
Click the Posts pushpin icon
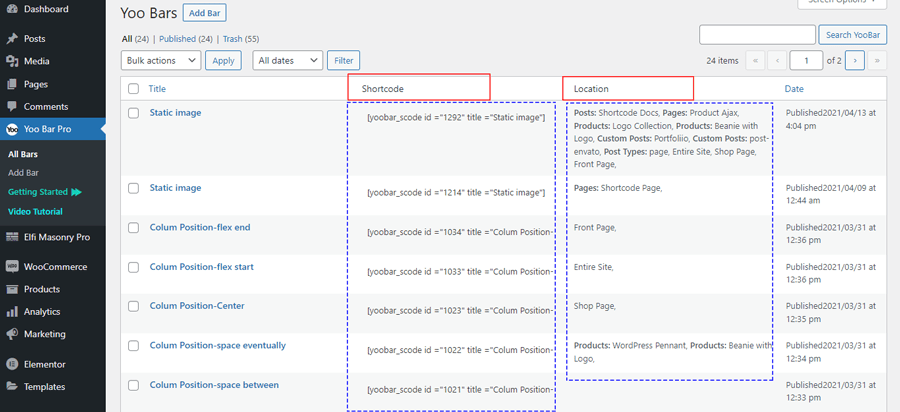pos(12,38)
